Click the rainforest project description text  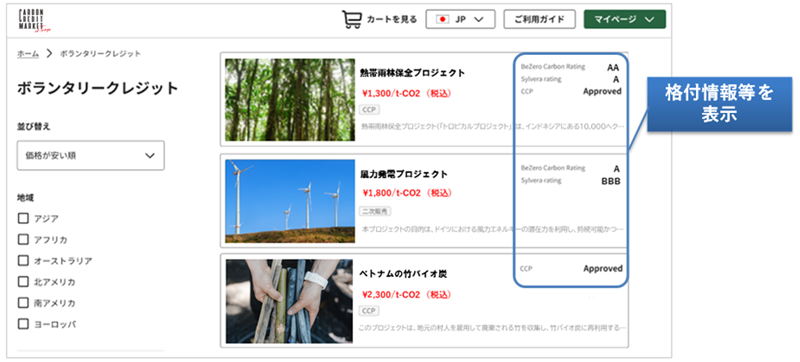coord(493,126)
